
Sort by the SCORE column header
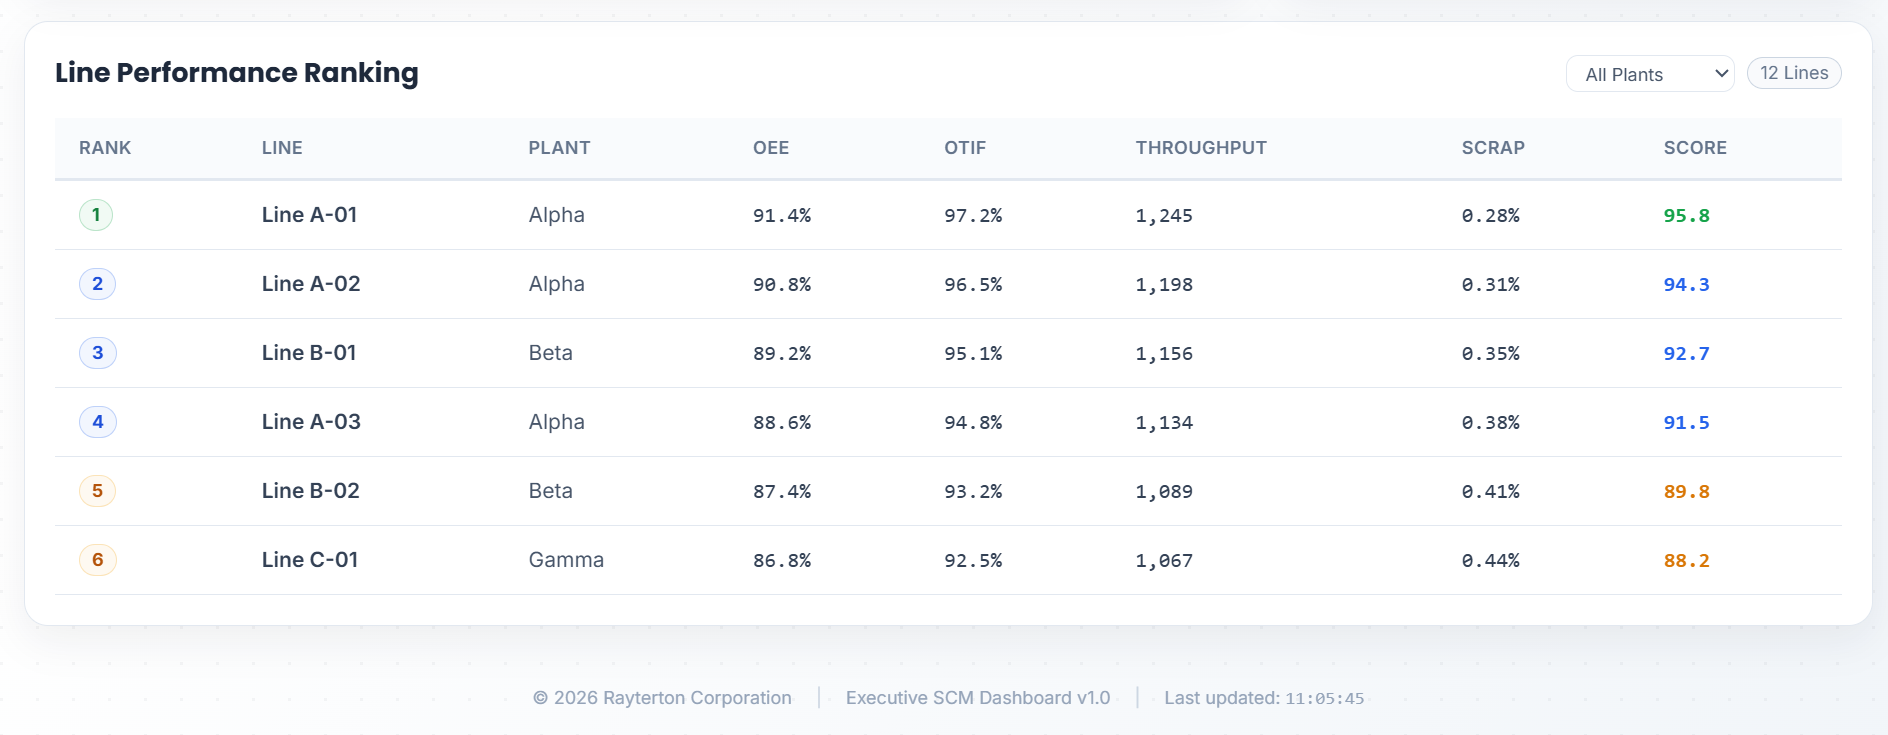[1694, 148]
